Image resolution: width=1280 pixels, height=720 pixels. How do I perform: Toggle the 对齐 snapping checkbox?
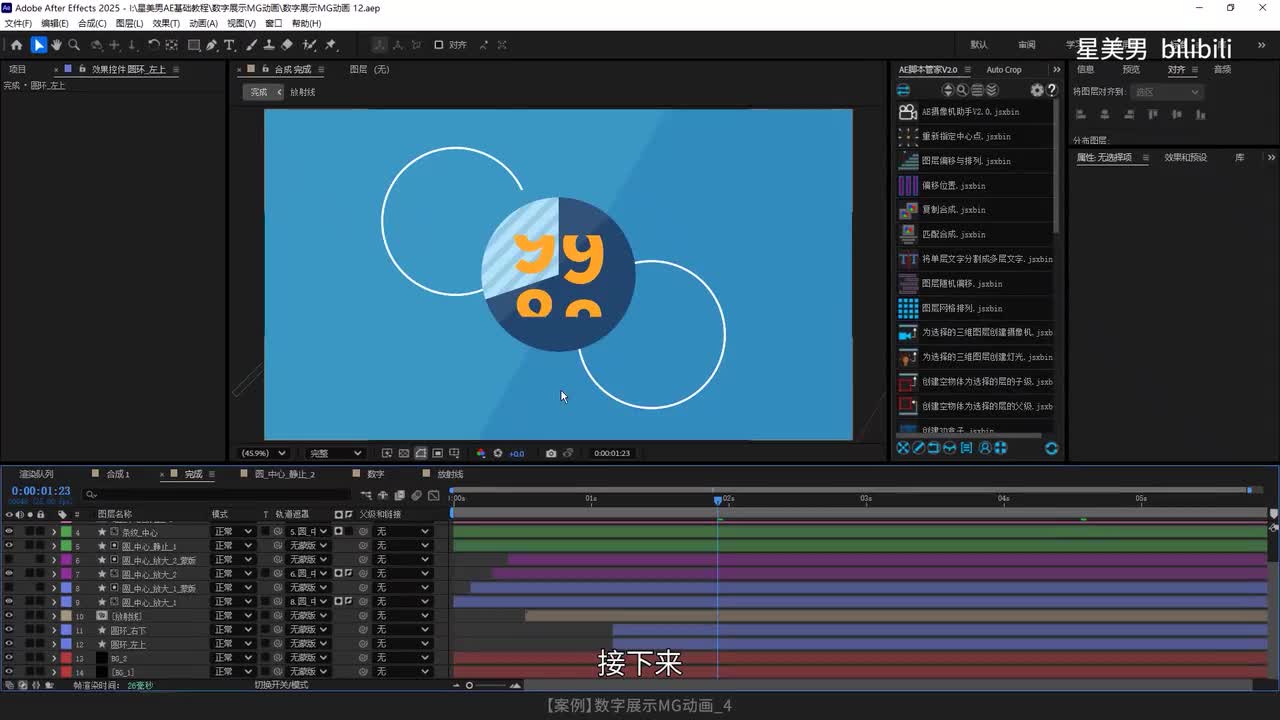click(439, 45)
